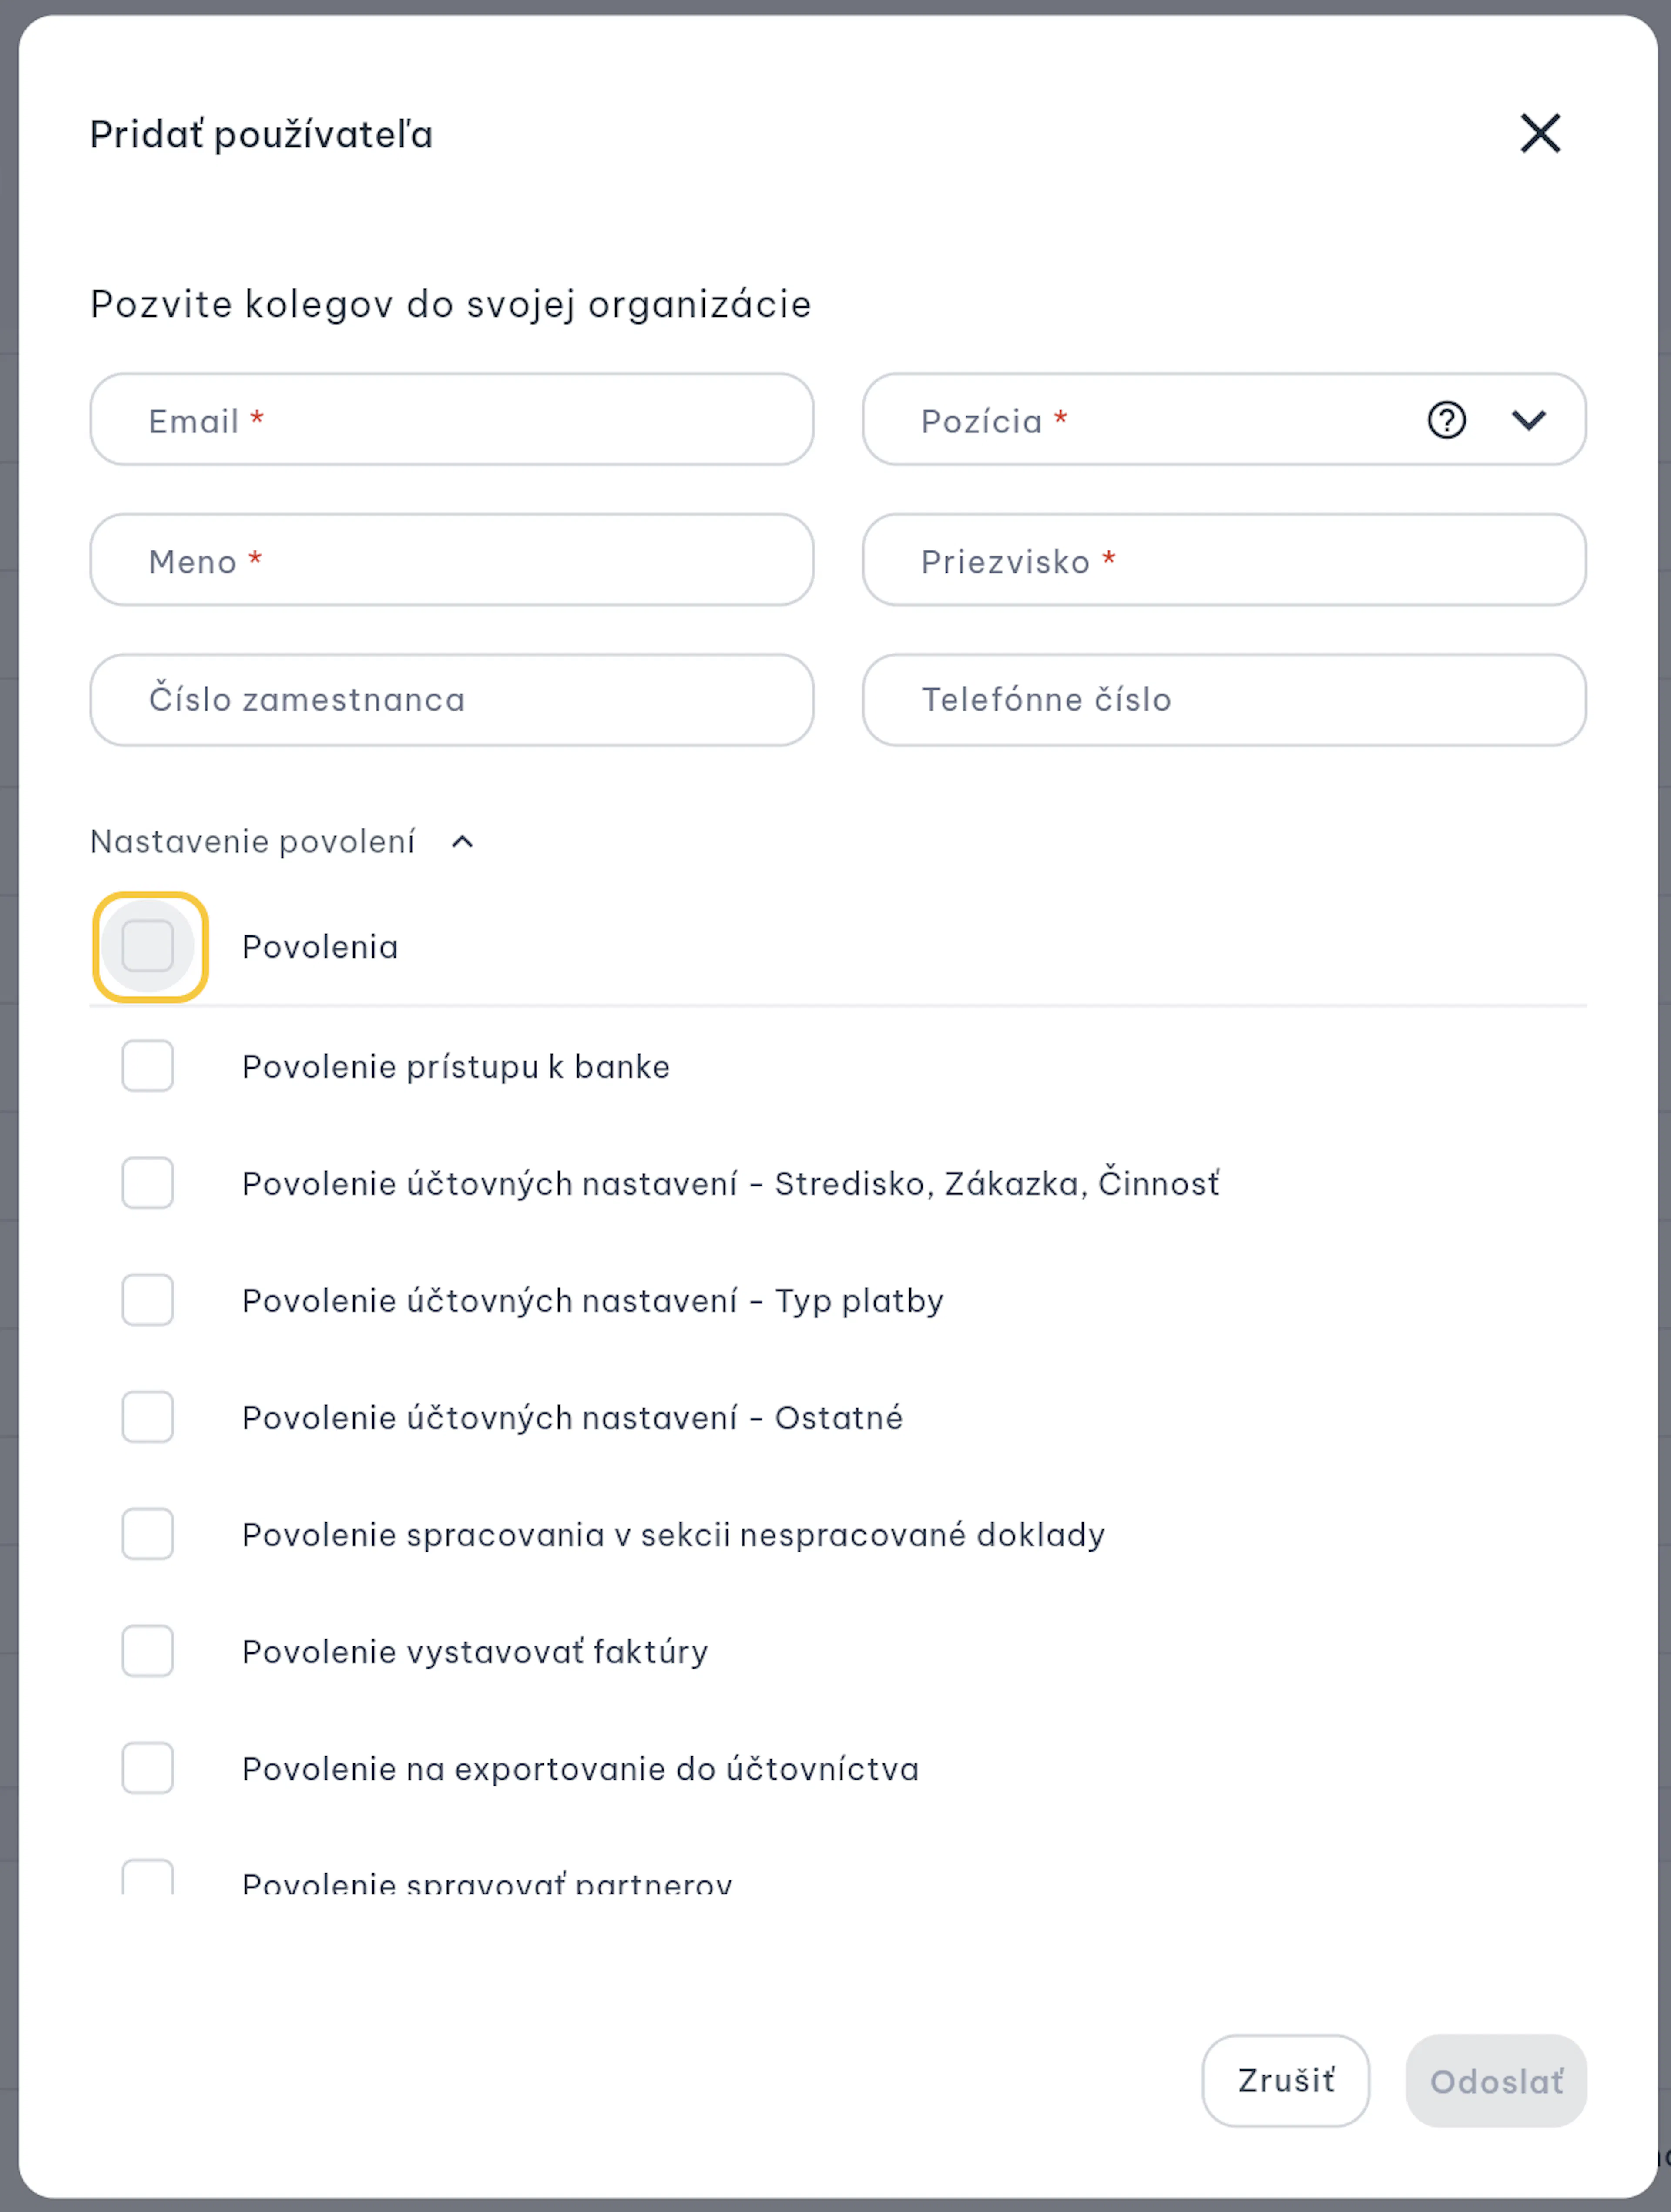Check spracovania v sekcii nespracované doklady
The image size is (1671, 2212).
[x=148, y=1534]
